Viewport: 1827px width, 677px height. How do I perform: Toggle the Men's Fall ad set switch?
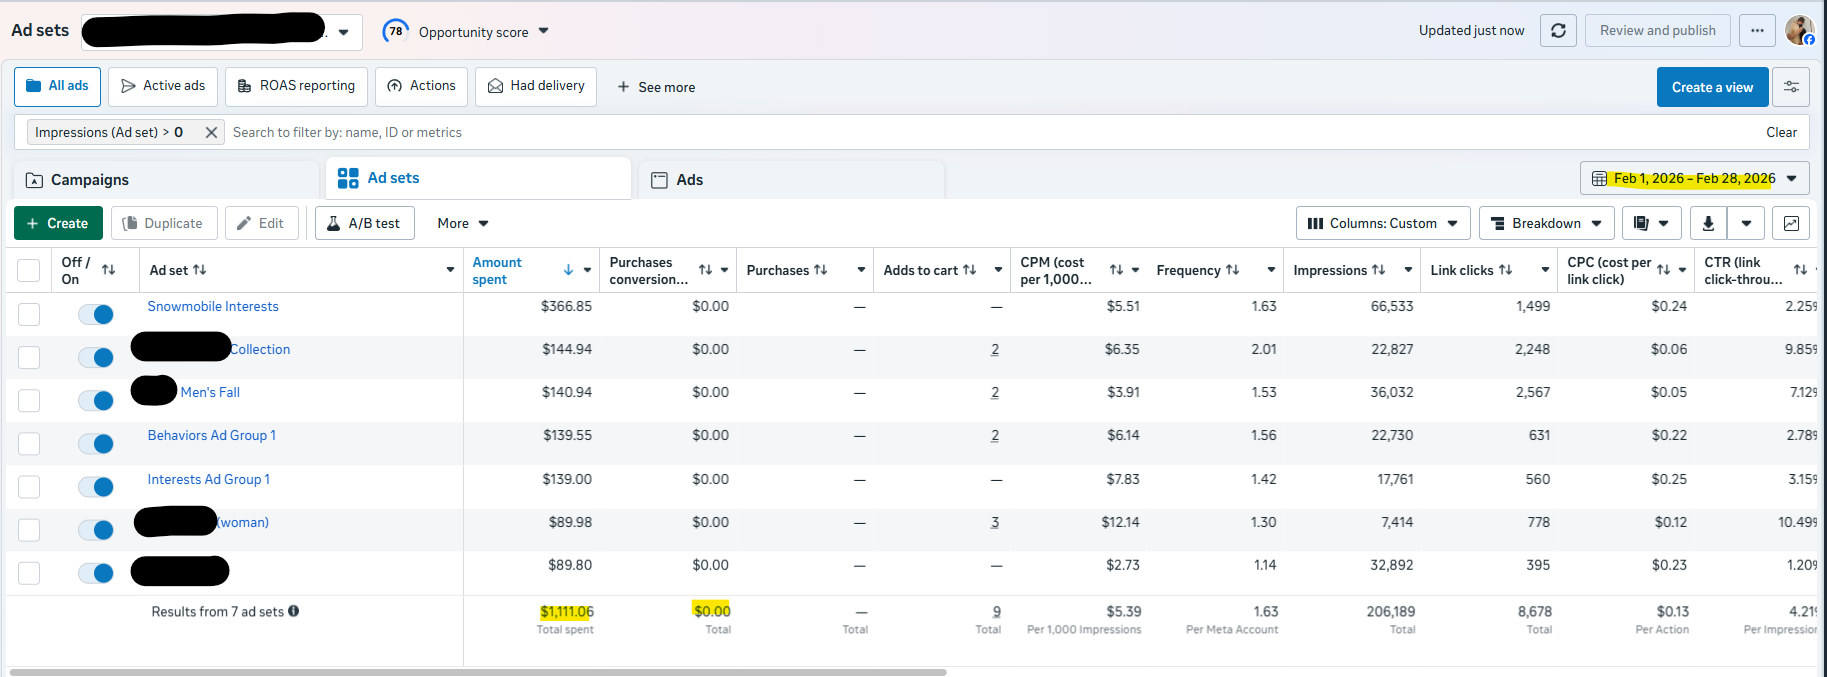coord(96,400)
